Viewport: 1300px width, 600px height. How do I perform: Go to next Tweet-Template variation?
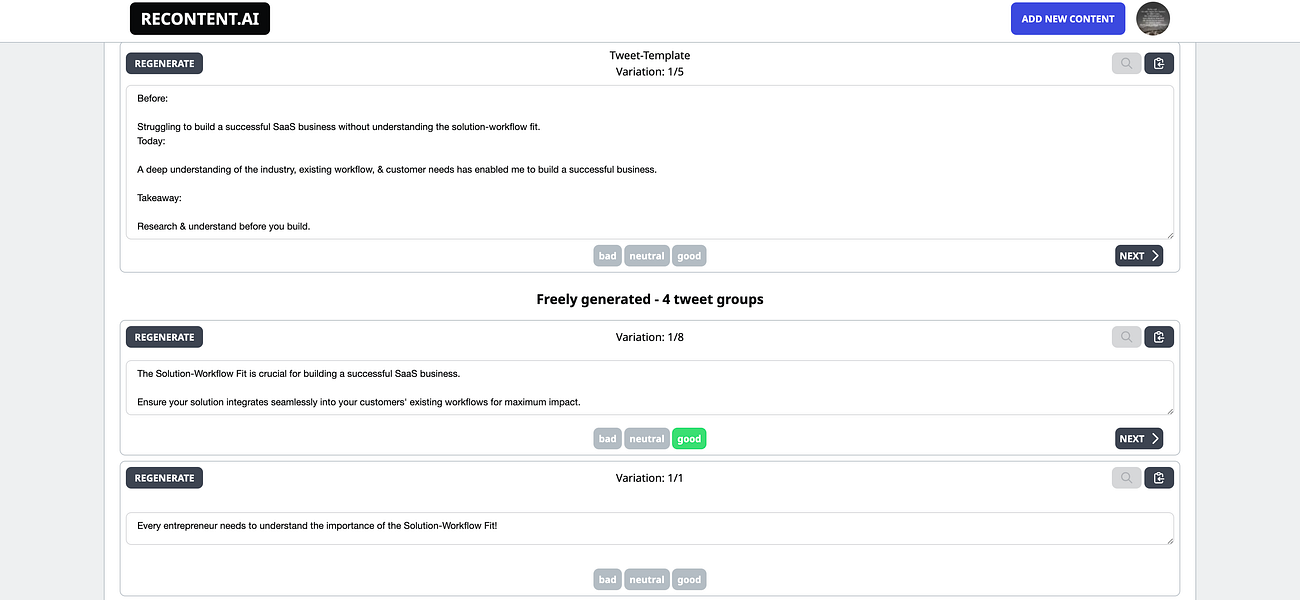coord(1139,256)
